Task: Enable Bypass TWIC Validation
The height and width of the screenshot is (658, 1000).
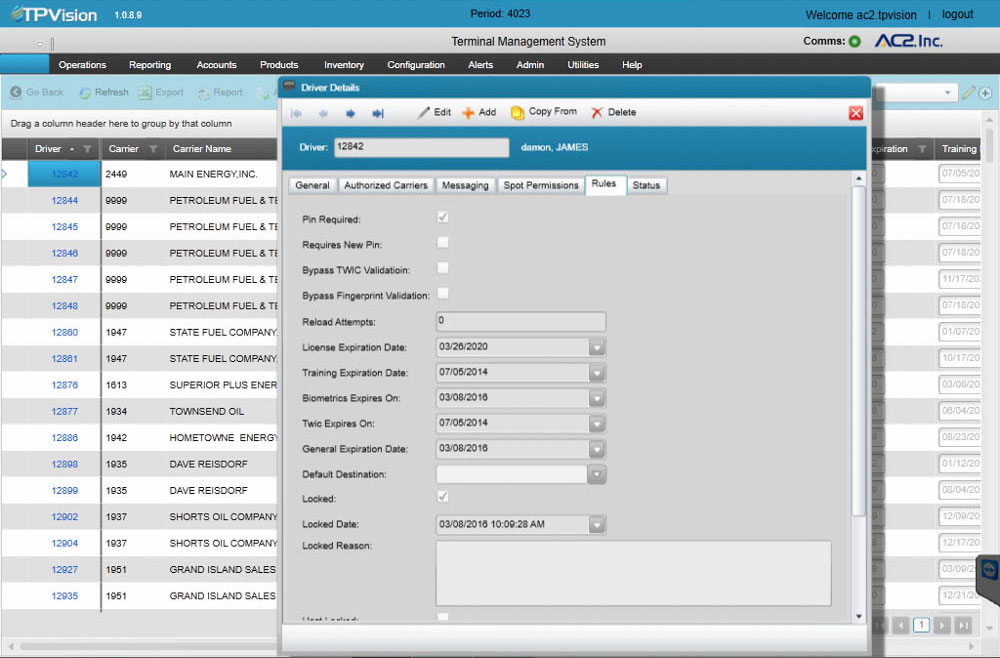Action: [442, 268]
